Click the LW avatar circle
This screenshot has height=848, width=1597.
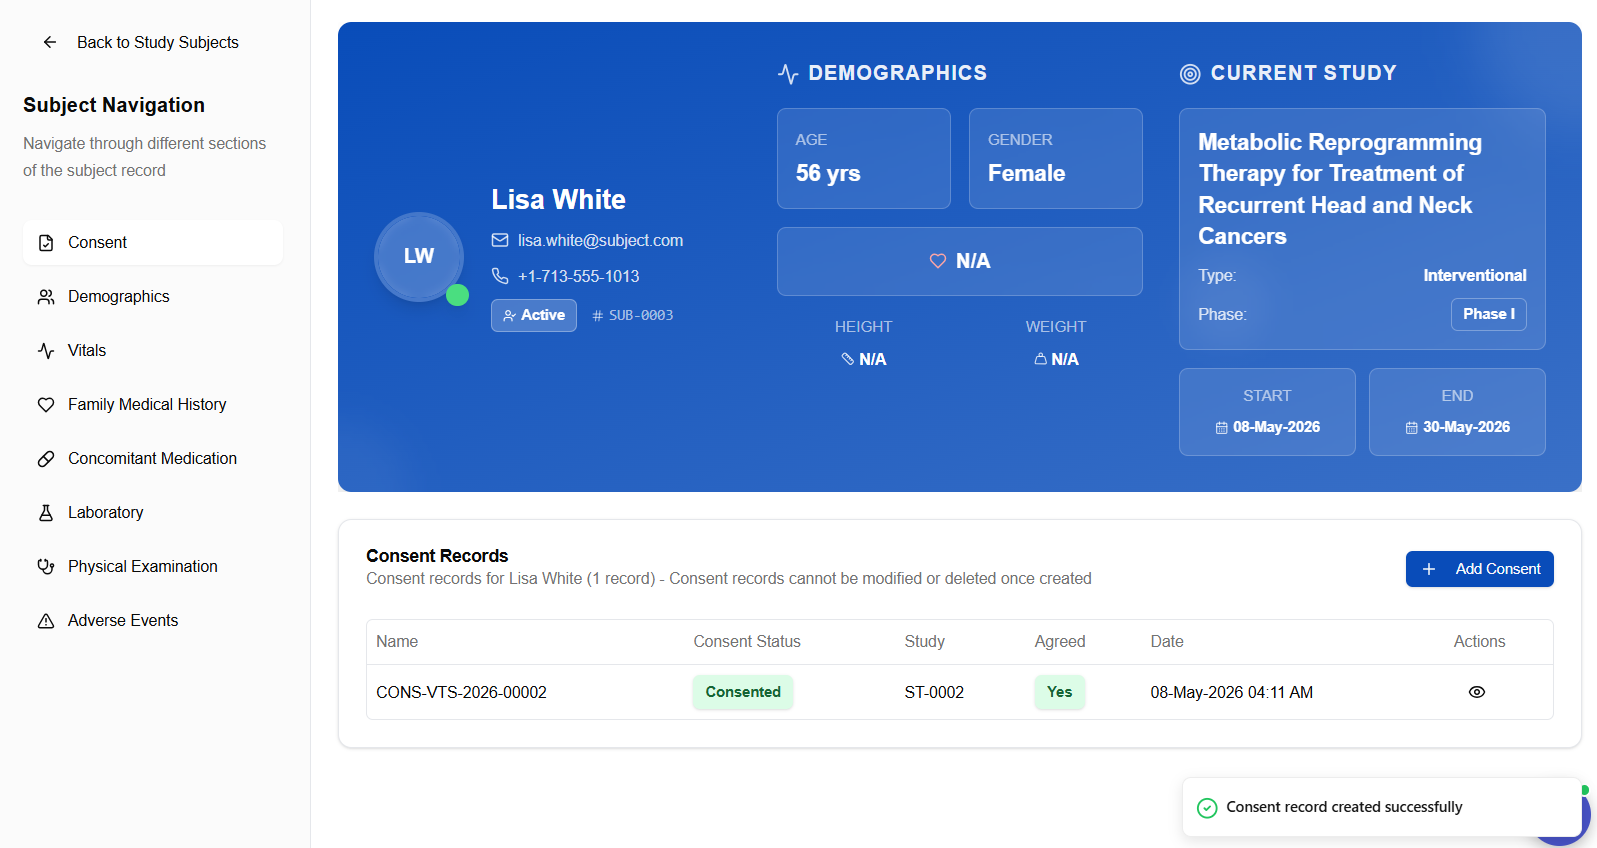[x=419, y=256]
